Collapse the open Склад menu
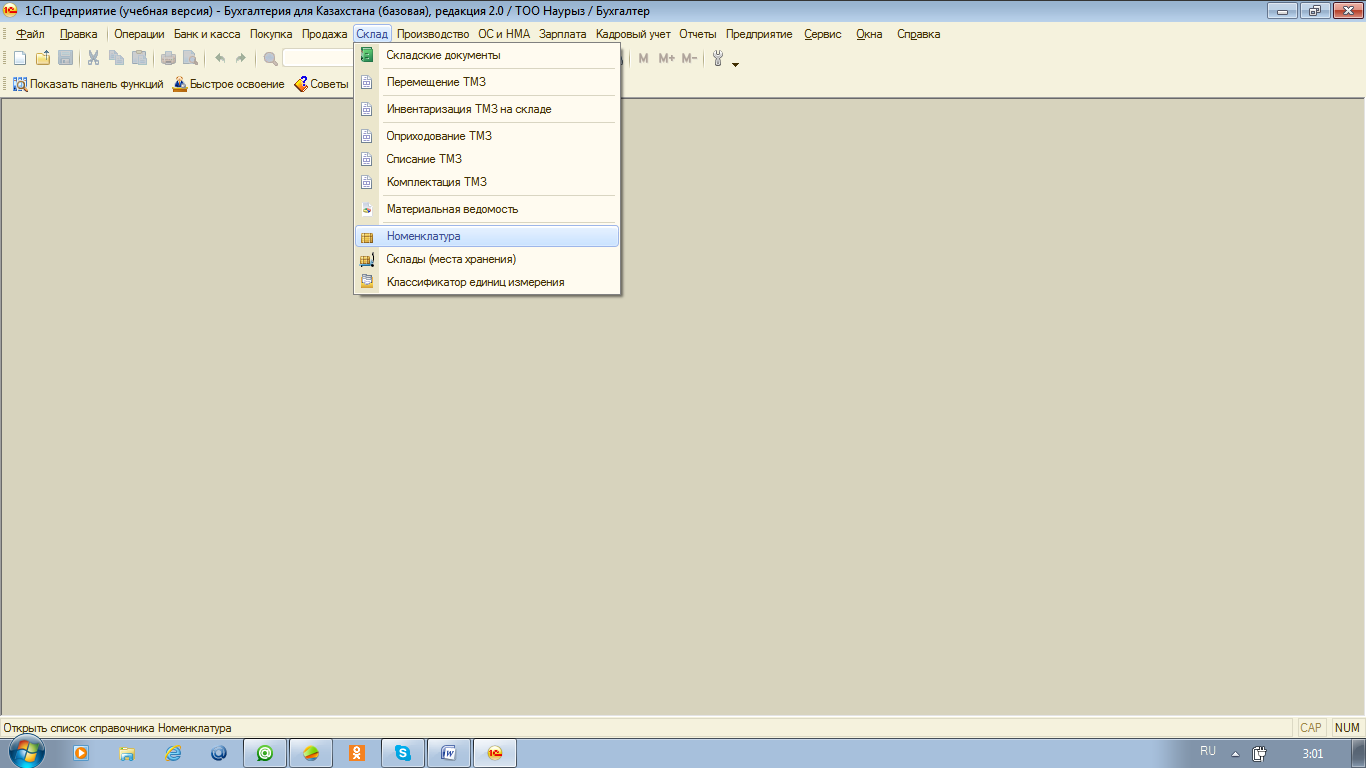Image resolution: width=1366 pixels, height=768 pixels. tap(372, 34)
